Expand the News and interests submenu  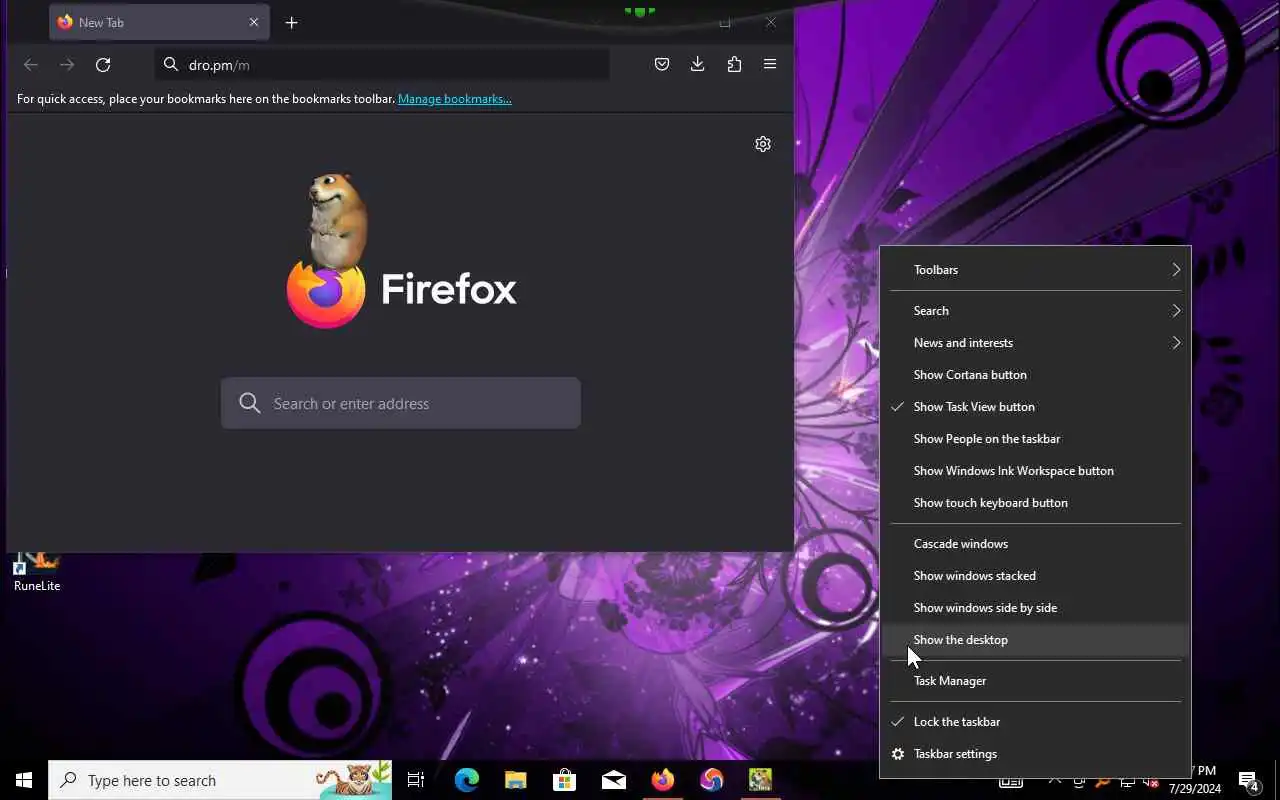coord(1036,343)
